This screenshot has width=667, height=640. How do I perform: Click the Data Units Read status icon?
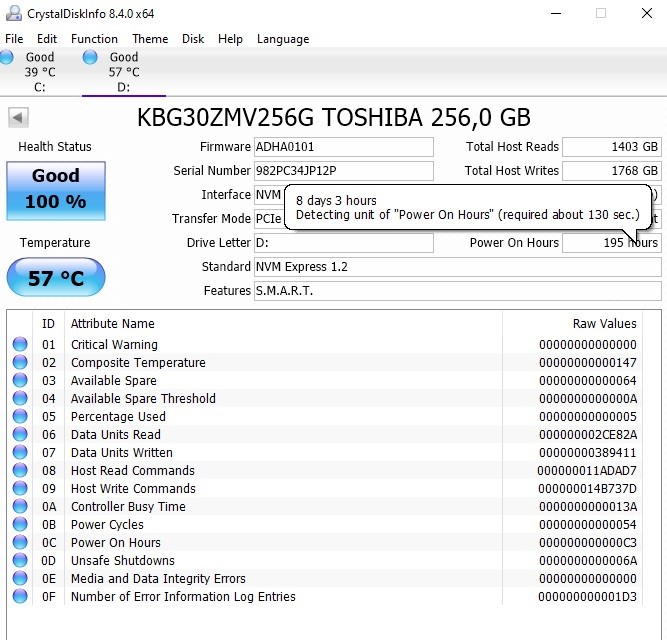pyautogui.click(x=20, y=434)
